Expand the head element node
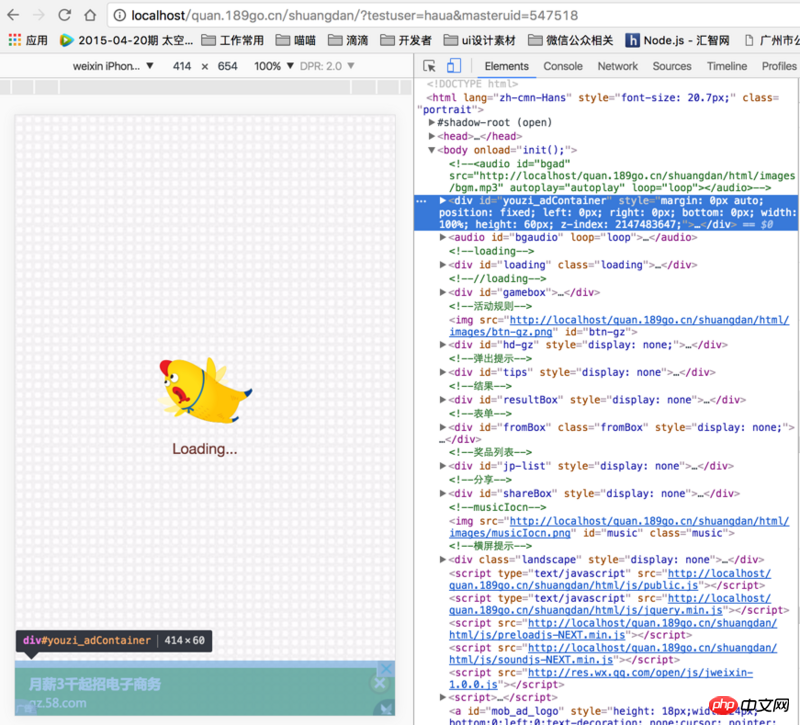 coord(432,136)
